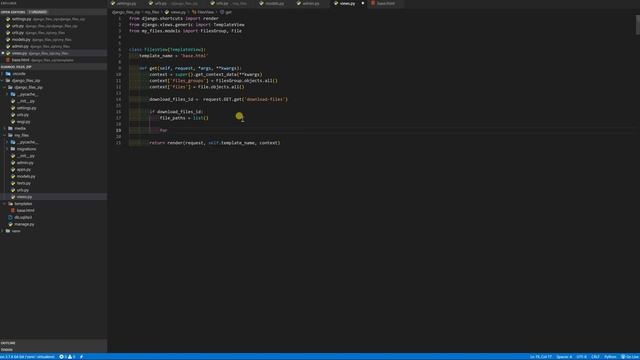Click the FilesView breadcrumb item
The width and height of the screenshot is (640, 360).
coord(203,12)
